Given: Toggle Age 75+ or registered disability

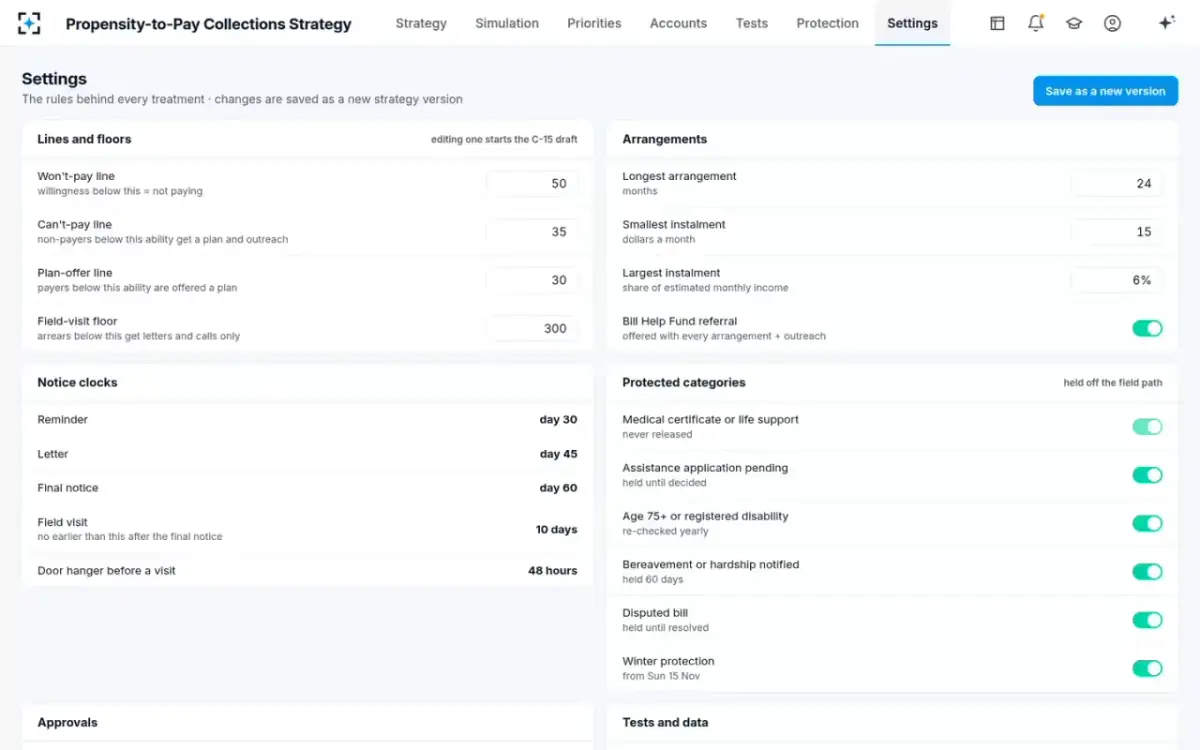Looking at the screenshot, I should tap(1147, 523).
